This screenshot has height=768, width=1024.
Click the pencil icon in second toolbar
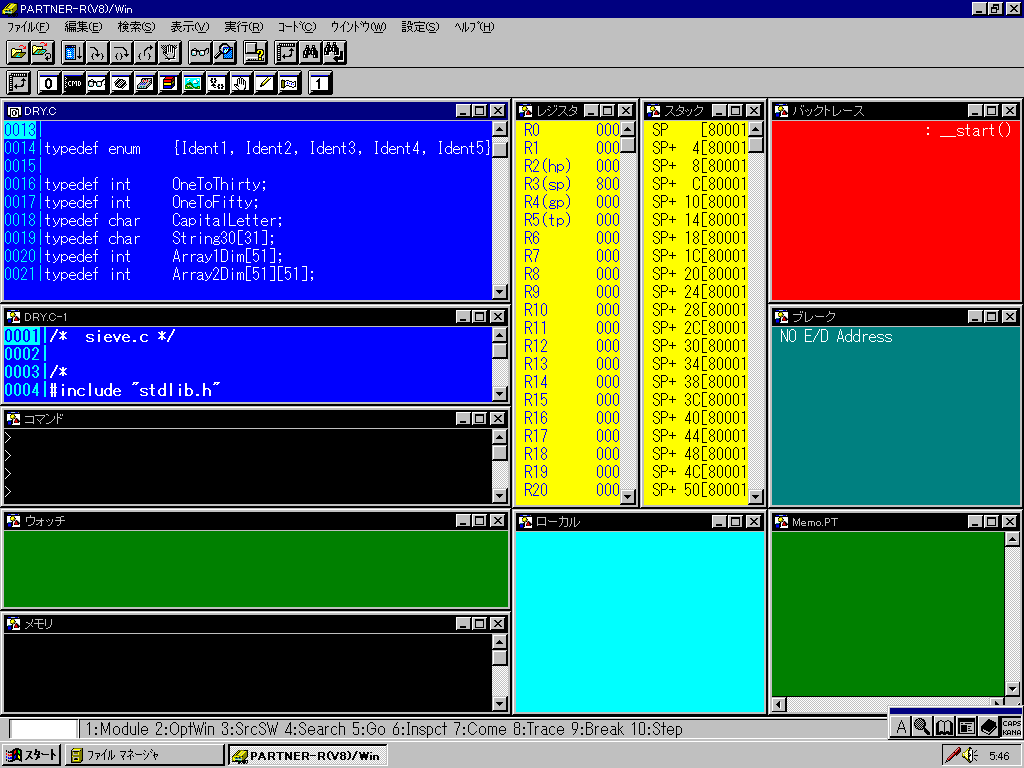pyautogui.click(x=265, y=83)
